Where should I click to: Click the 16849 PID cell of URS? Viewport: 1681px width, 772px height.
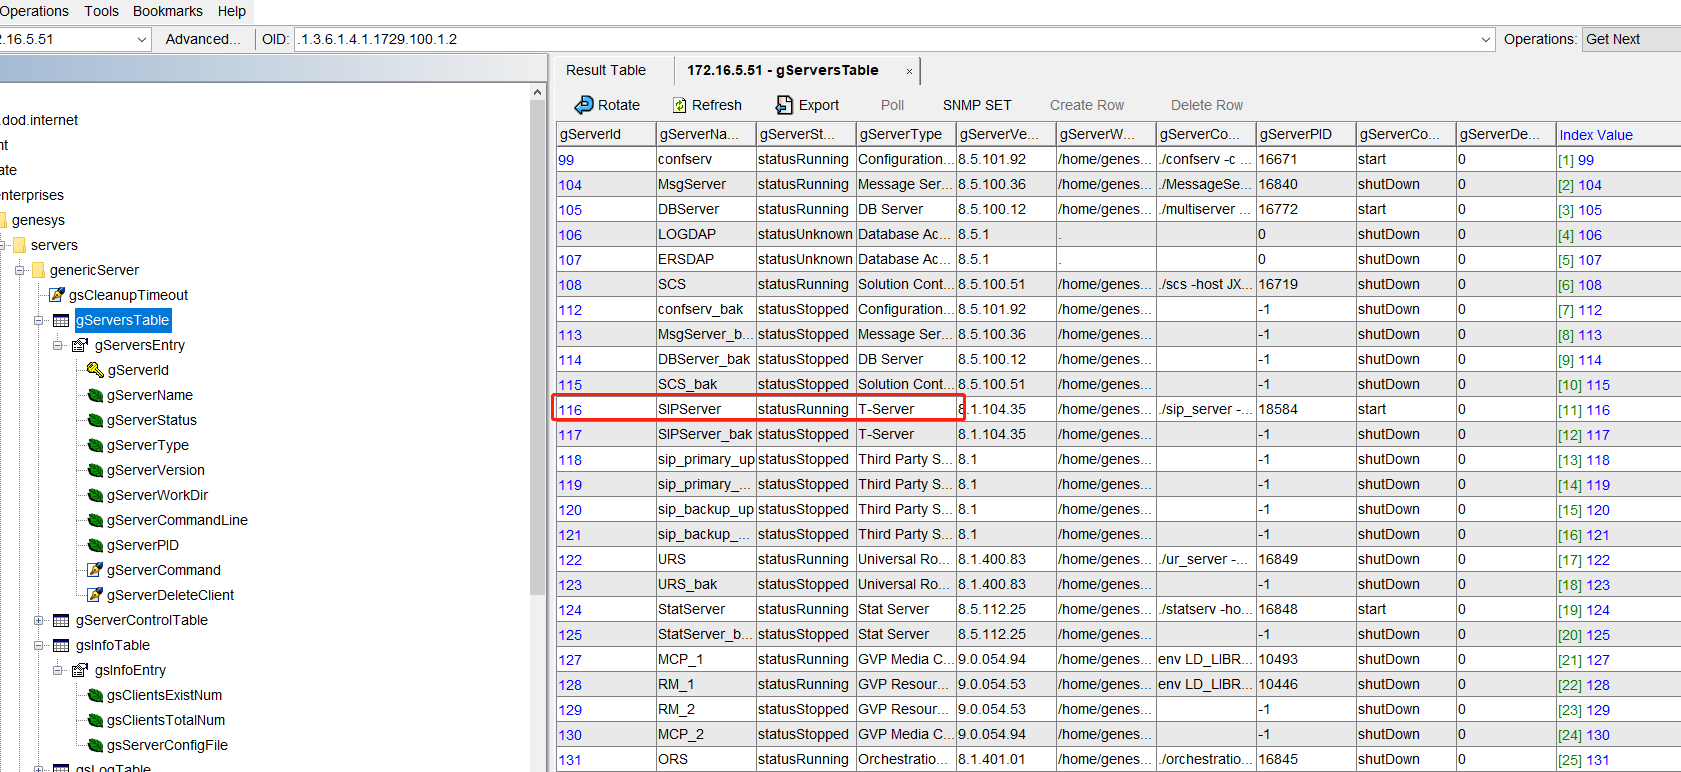tap(1306, 559)
